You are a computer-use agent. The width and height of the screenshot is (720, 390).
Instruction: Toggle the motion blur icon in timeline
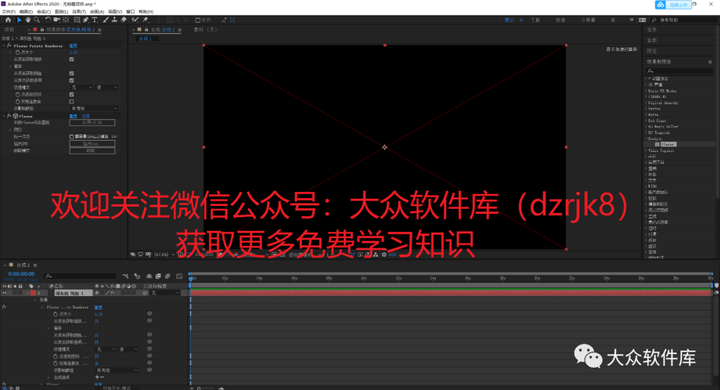[168, 276]
